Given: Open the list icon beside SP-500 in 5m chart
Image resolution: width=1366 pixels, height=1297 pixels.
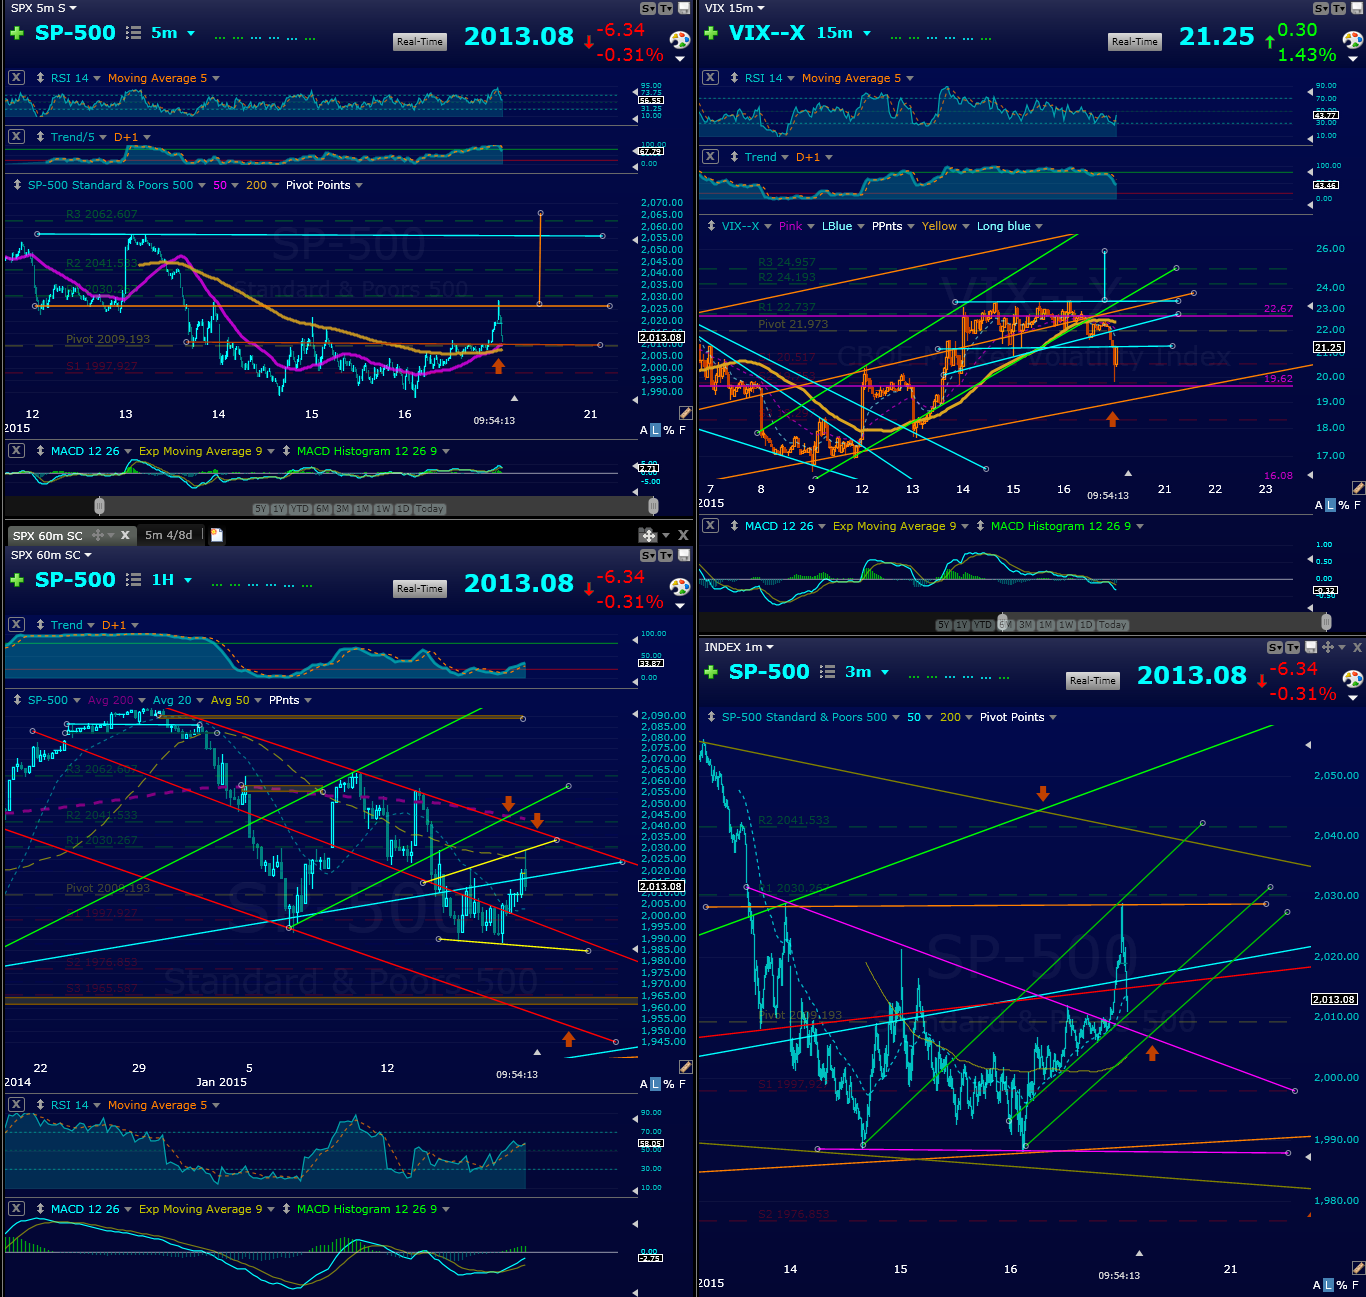Looking at the screenshot, I should tap(134, 33).
